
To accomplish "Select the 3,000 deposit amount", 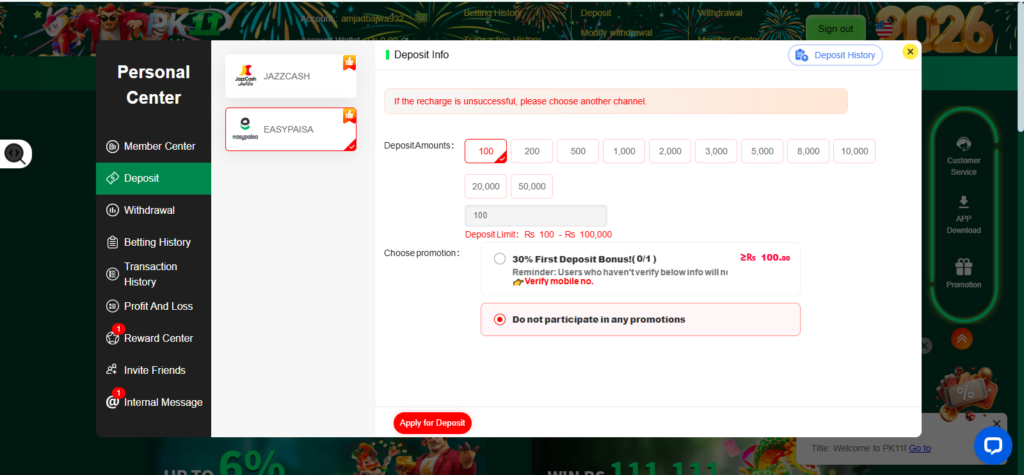I will (716, 151).
